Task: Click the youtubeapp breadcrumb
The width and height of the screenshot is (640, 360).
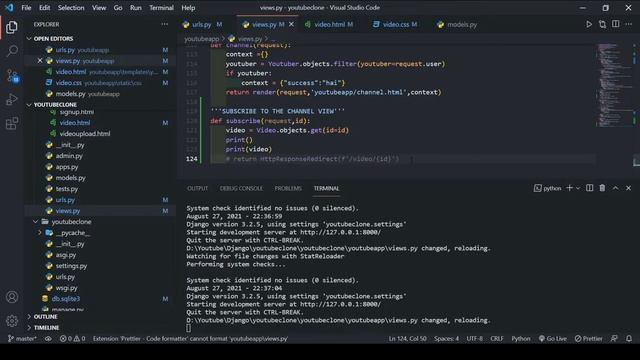Action: [202, 39]
